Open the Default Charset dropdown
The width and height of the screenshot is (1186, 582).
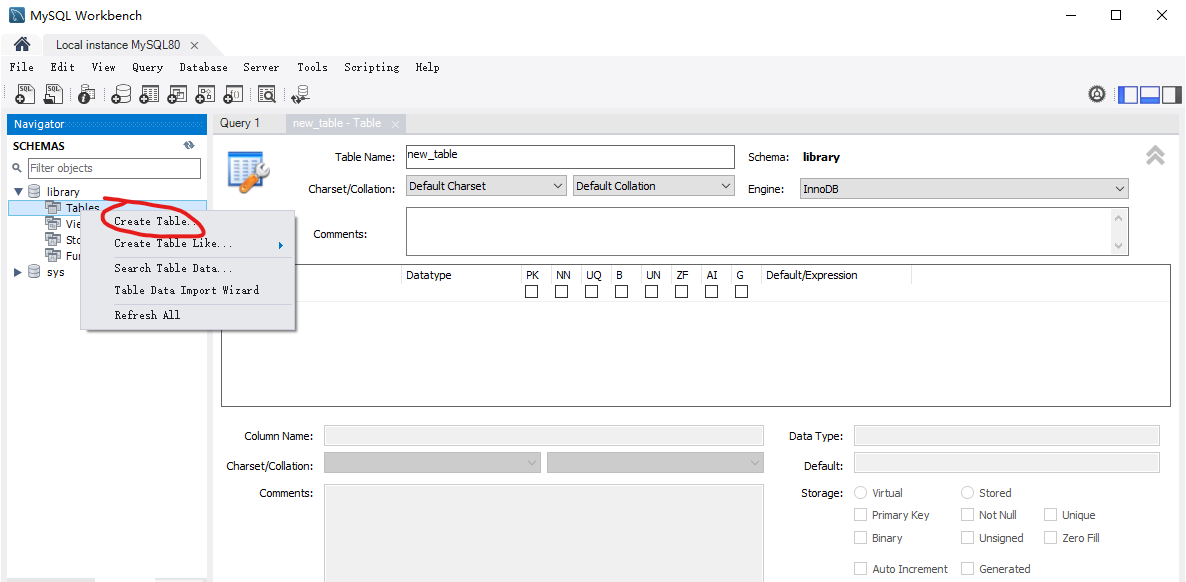pos(486,186)
